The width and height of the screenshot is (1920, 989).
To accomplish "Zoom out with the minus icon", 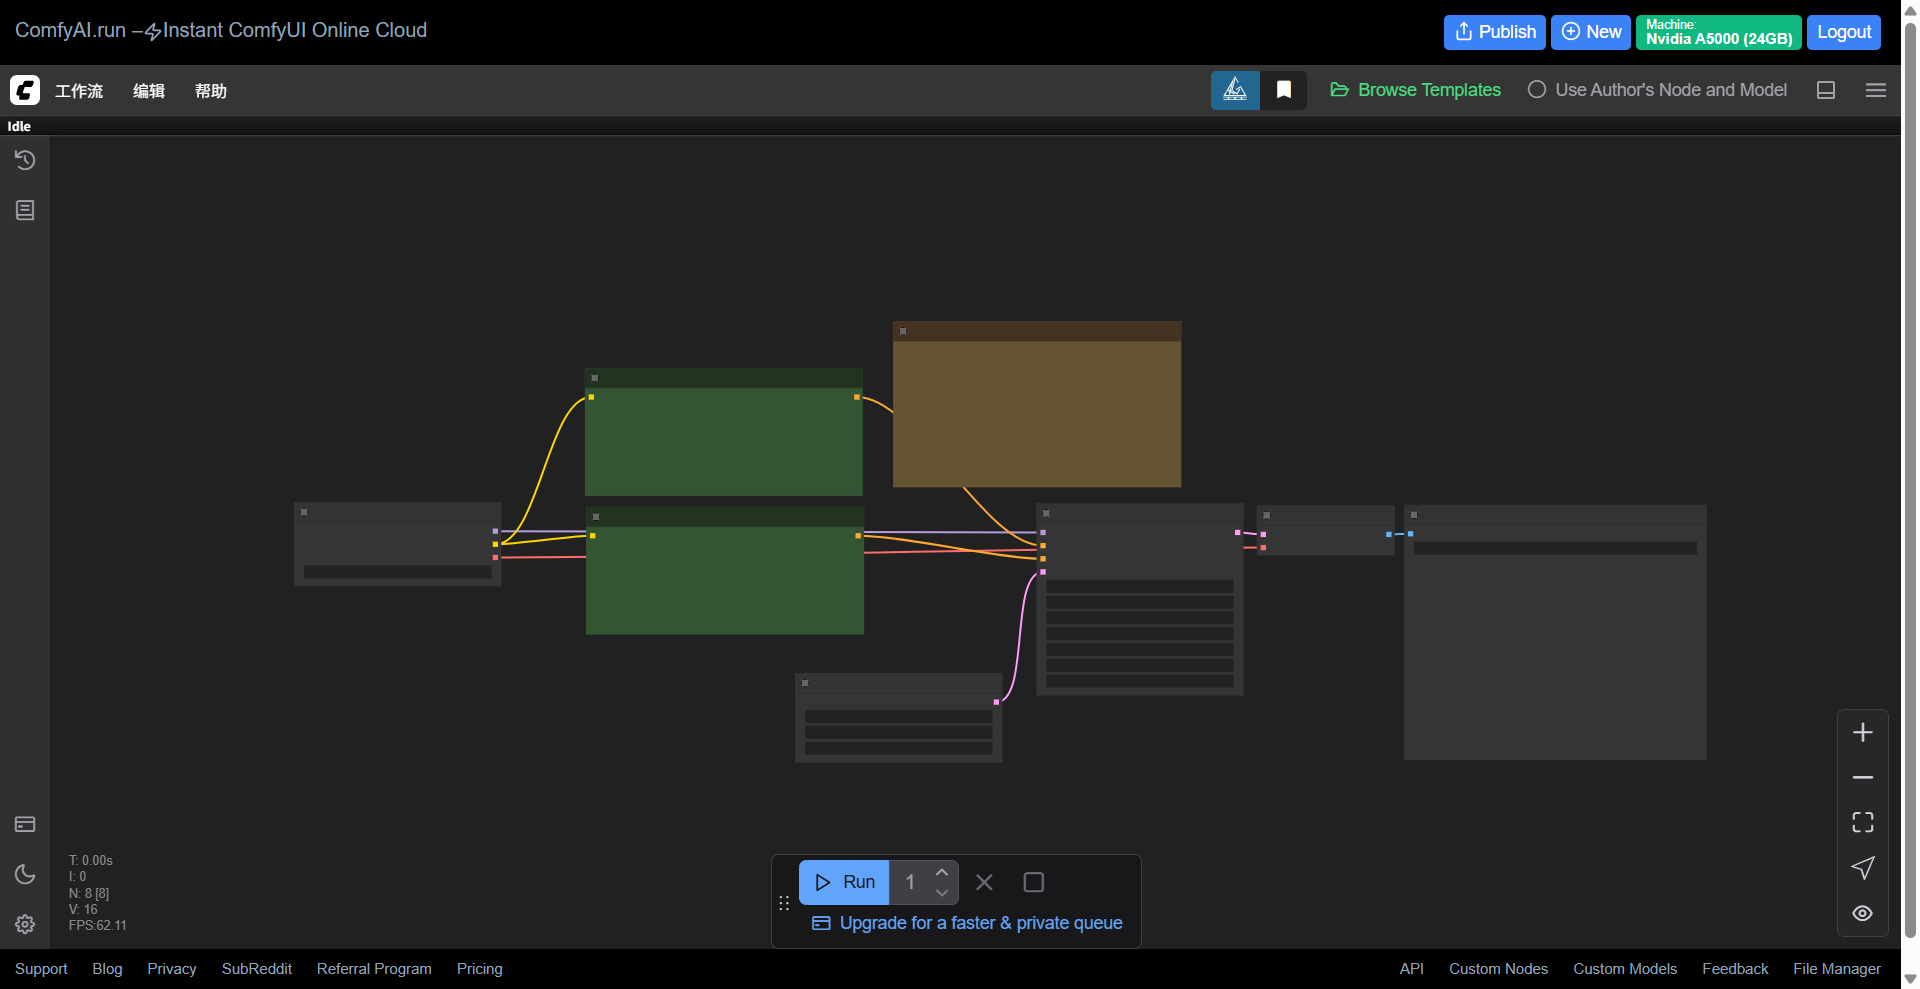I will [1862, 778].
